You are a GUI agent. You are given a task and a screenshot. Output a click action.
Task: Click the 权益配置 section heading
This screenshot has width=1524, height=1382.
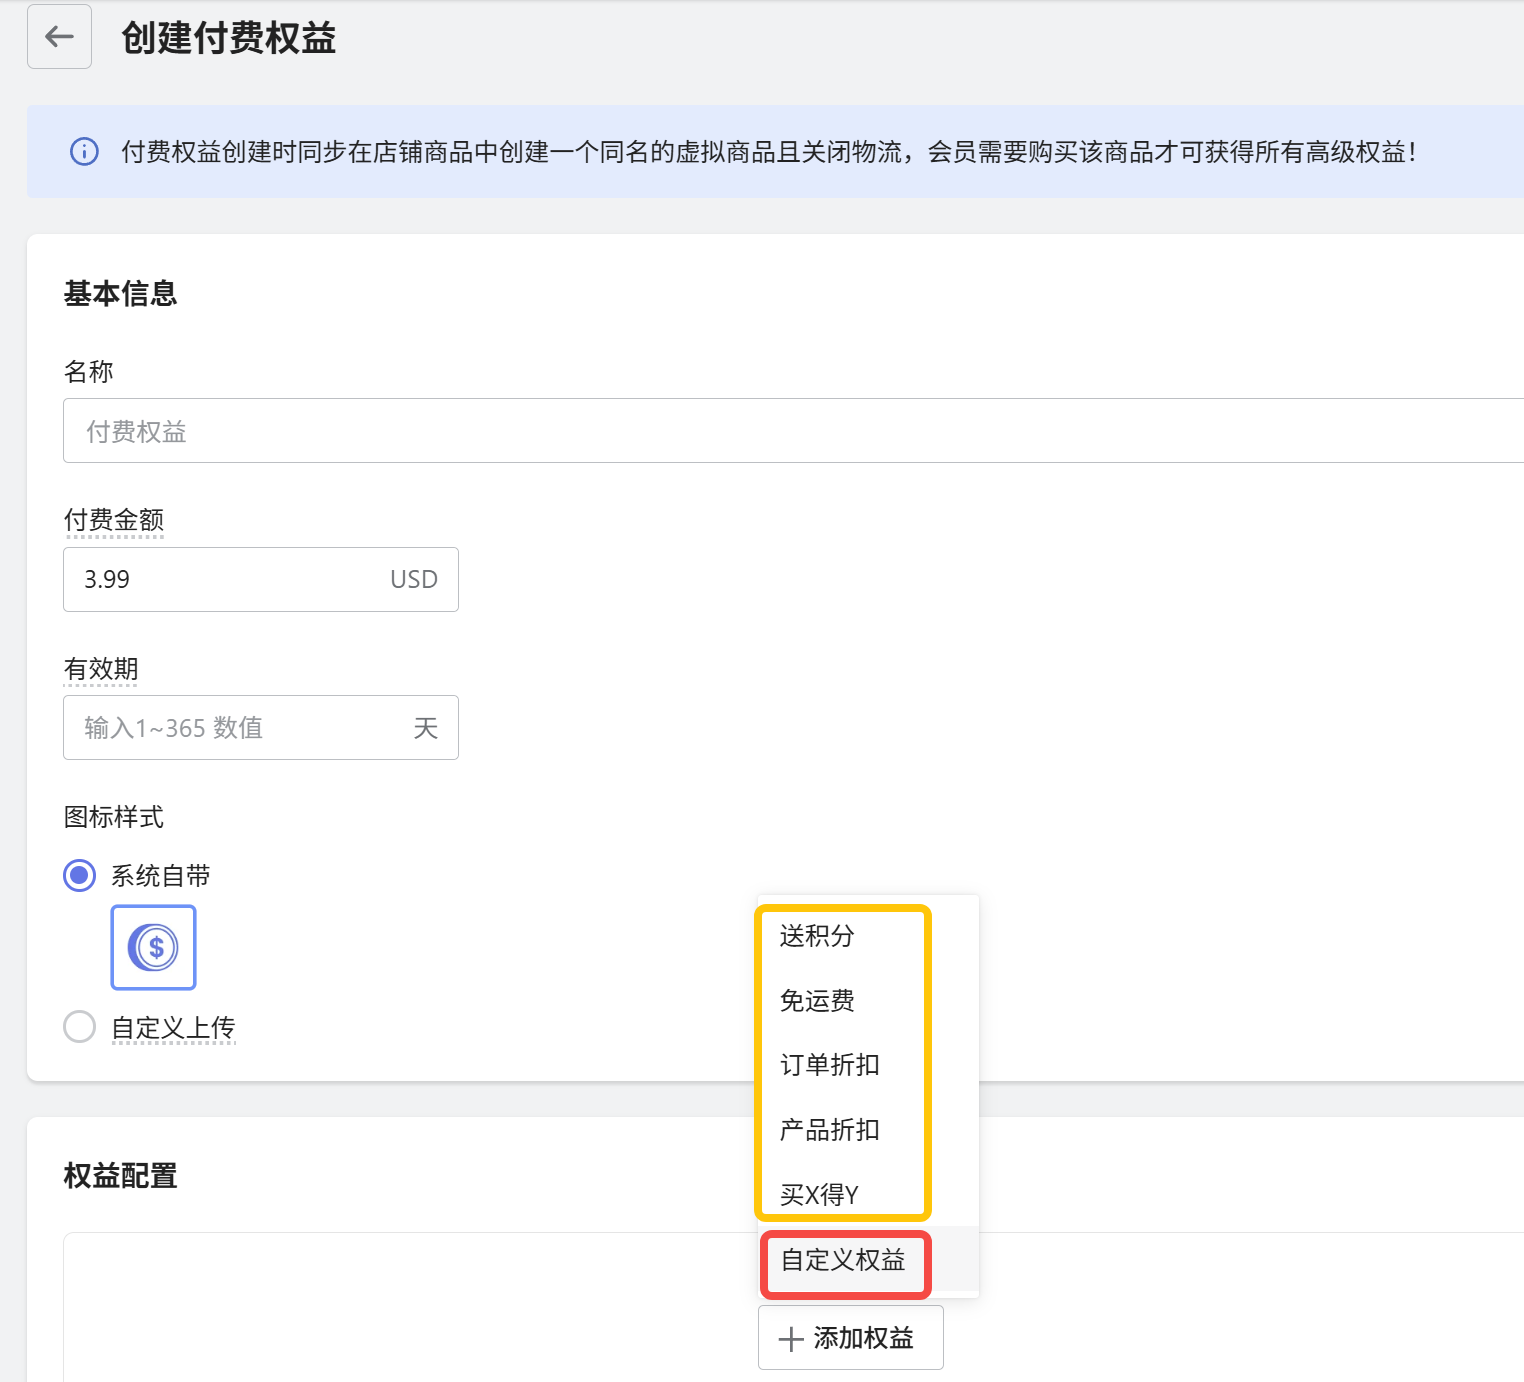120,1176
